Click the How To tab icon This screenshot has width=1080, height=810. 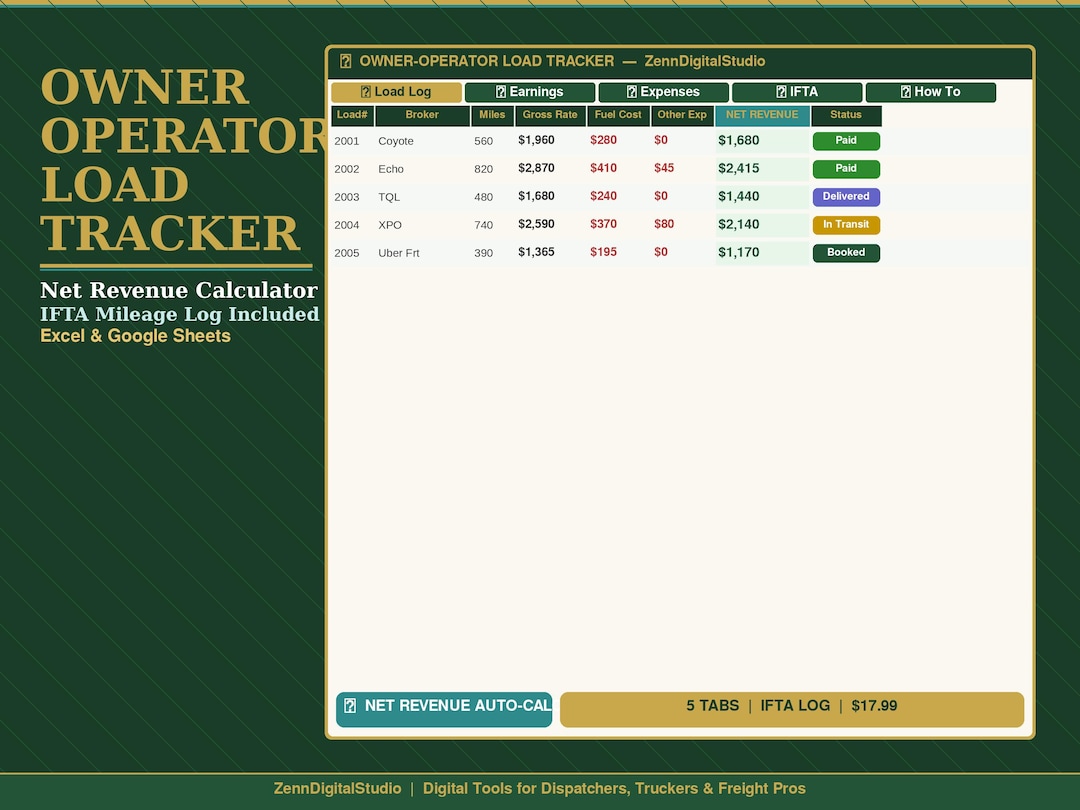point(906,92)
